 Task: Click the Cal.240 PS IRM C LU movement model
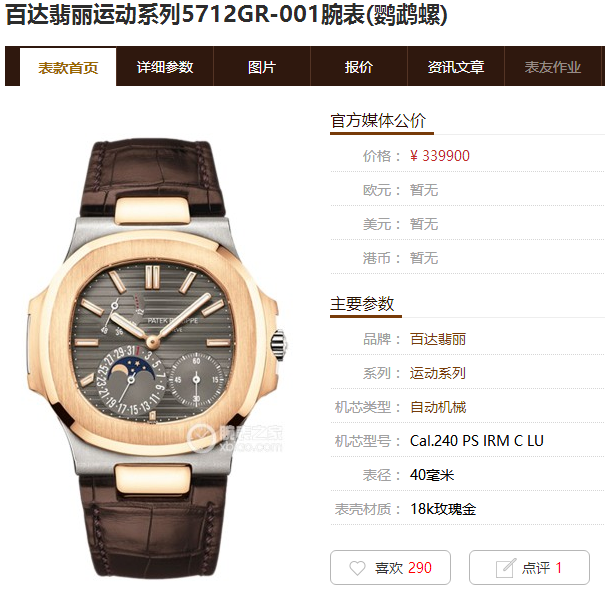477,441
